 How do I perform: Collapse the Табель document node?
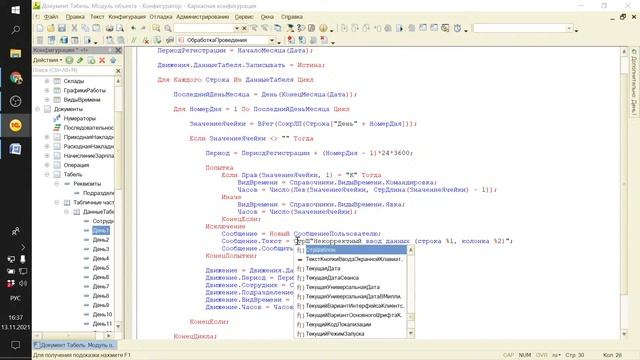click(x=47, y=174)
